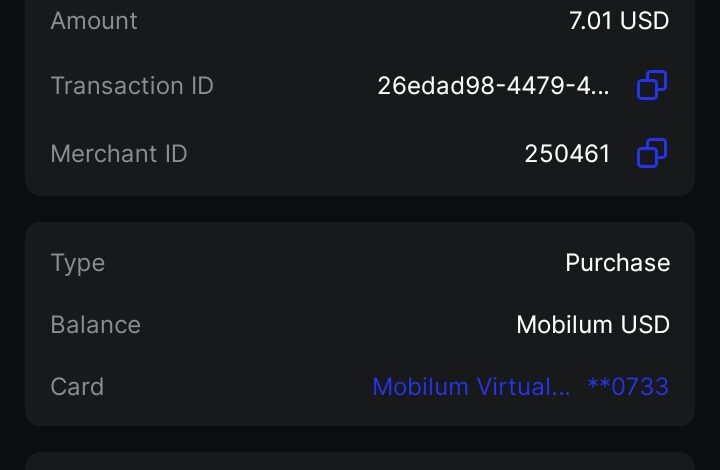Tap the truncated 26edad98 transaction ID value
Viewport: 720px width, 470px height.
click(493, 86)
